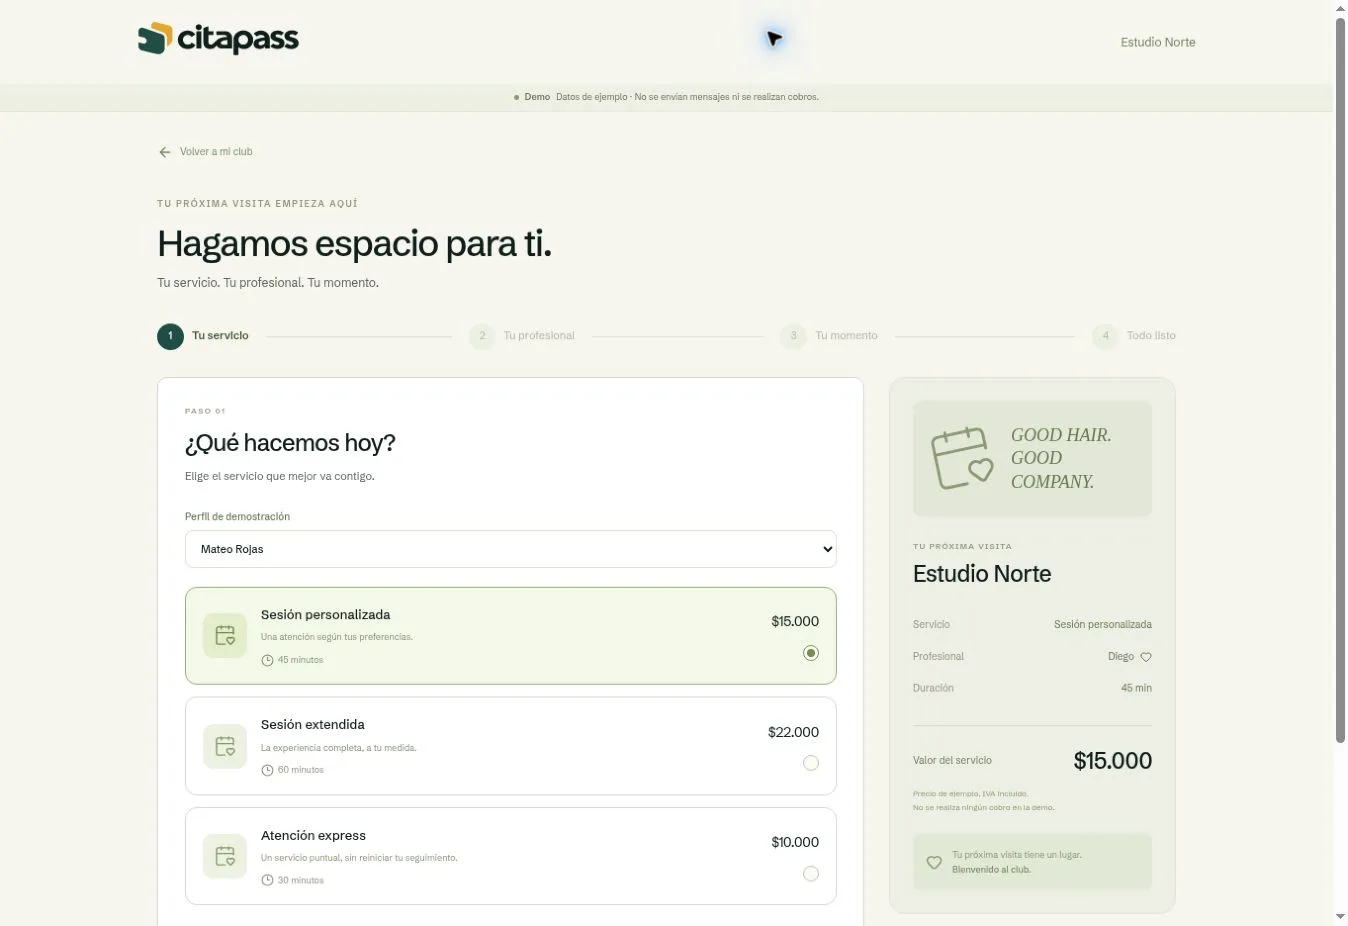Click the Hagamos espacio para ti. headline
The height and width of the screenshot is (926, 1348).
click(354, 244)
